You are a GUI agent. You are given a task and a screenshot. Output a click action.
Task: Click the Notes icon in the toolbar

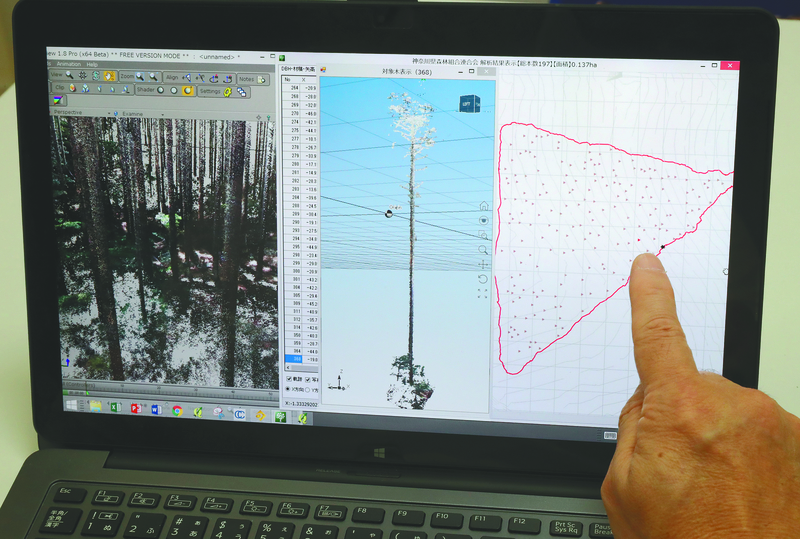pos(262,79)
